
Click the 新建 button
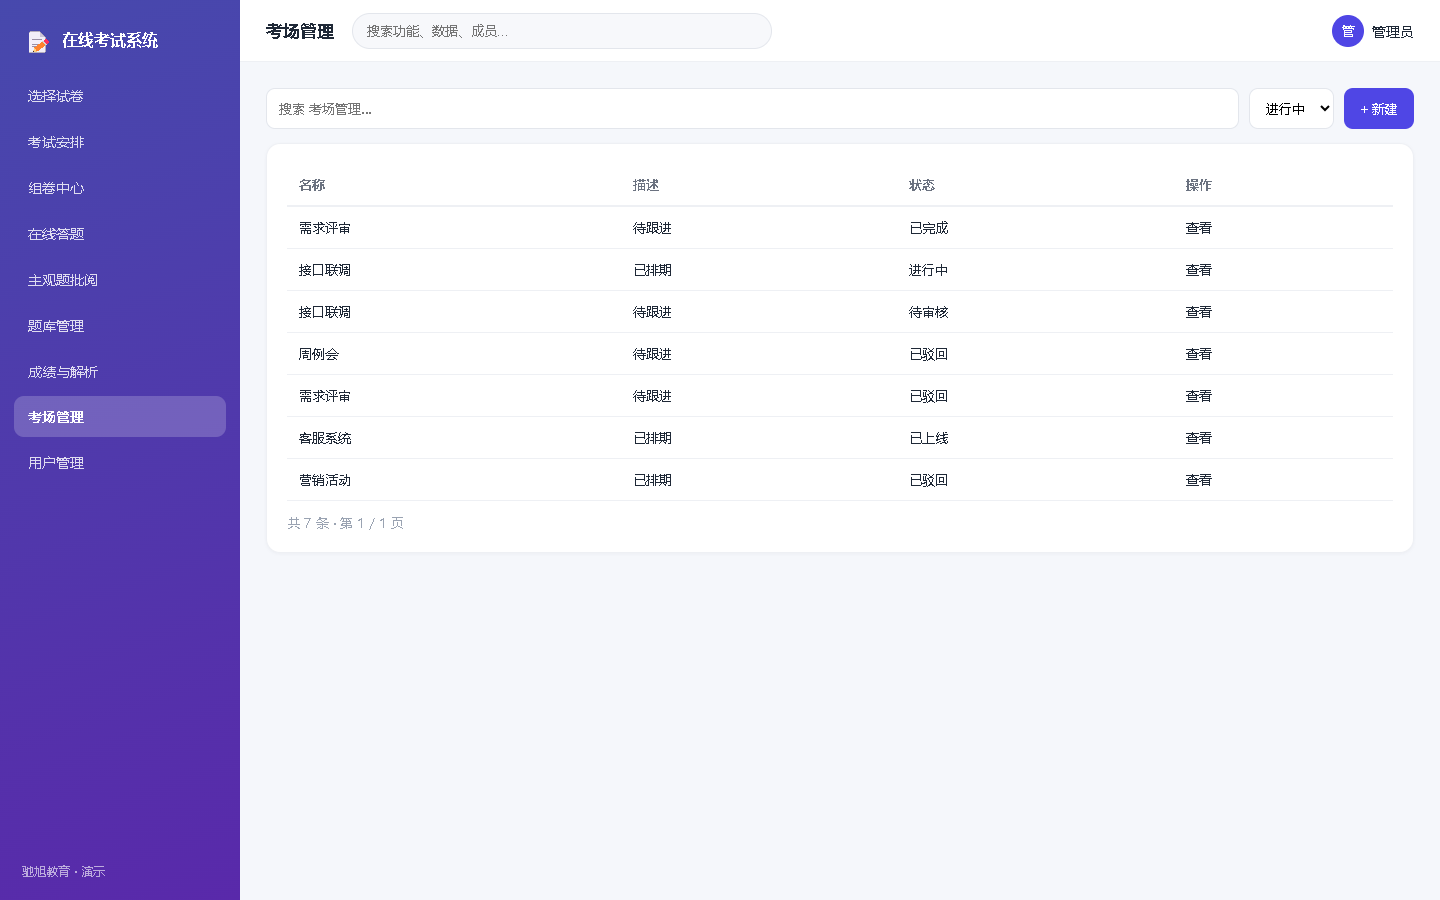[x=1379, y=109]
